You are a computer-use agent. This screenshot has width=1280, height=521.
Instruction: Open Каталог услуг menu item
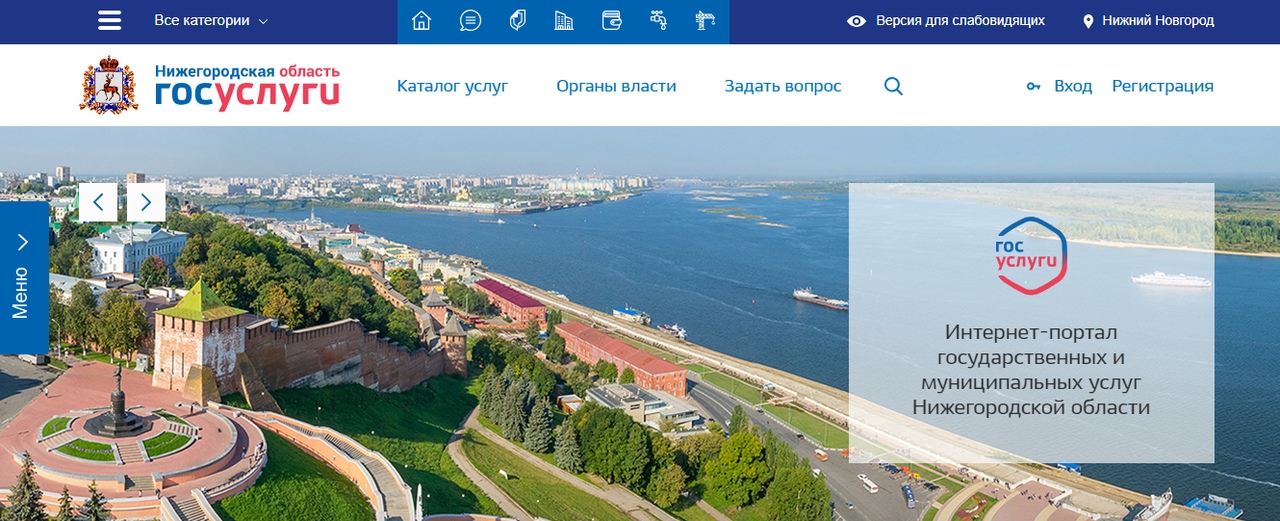[452, 86]
